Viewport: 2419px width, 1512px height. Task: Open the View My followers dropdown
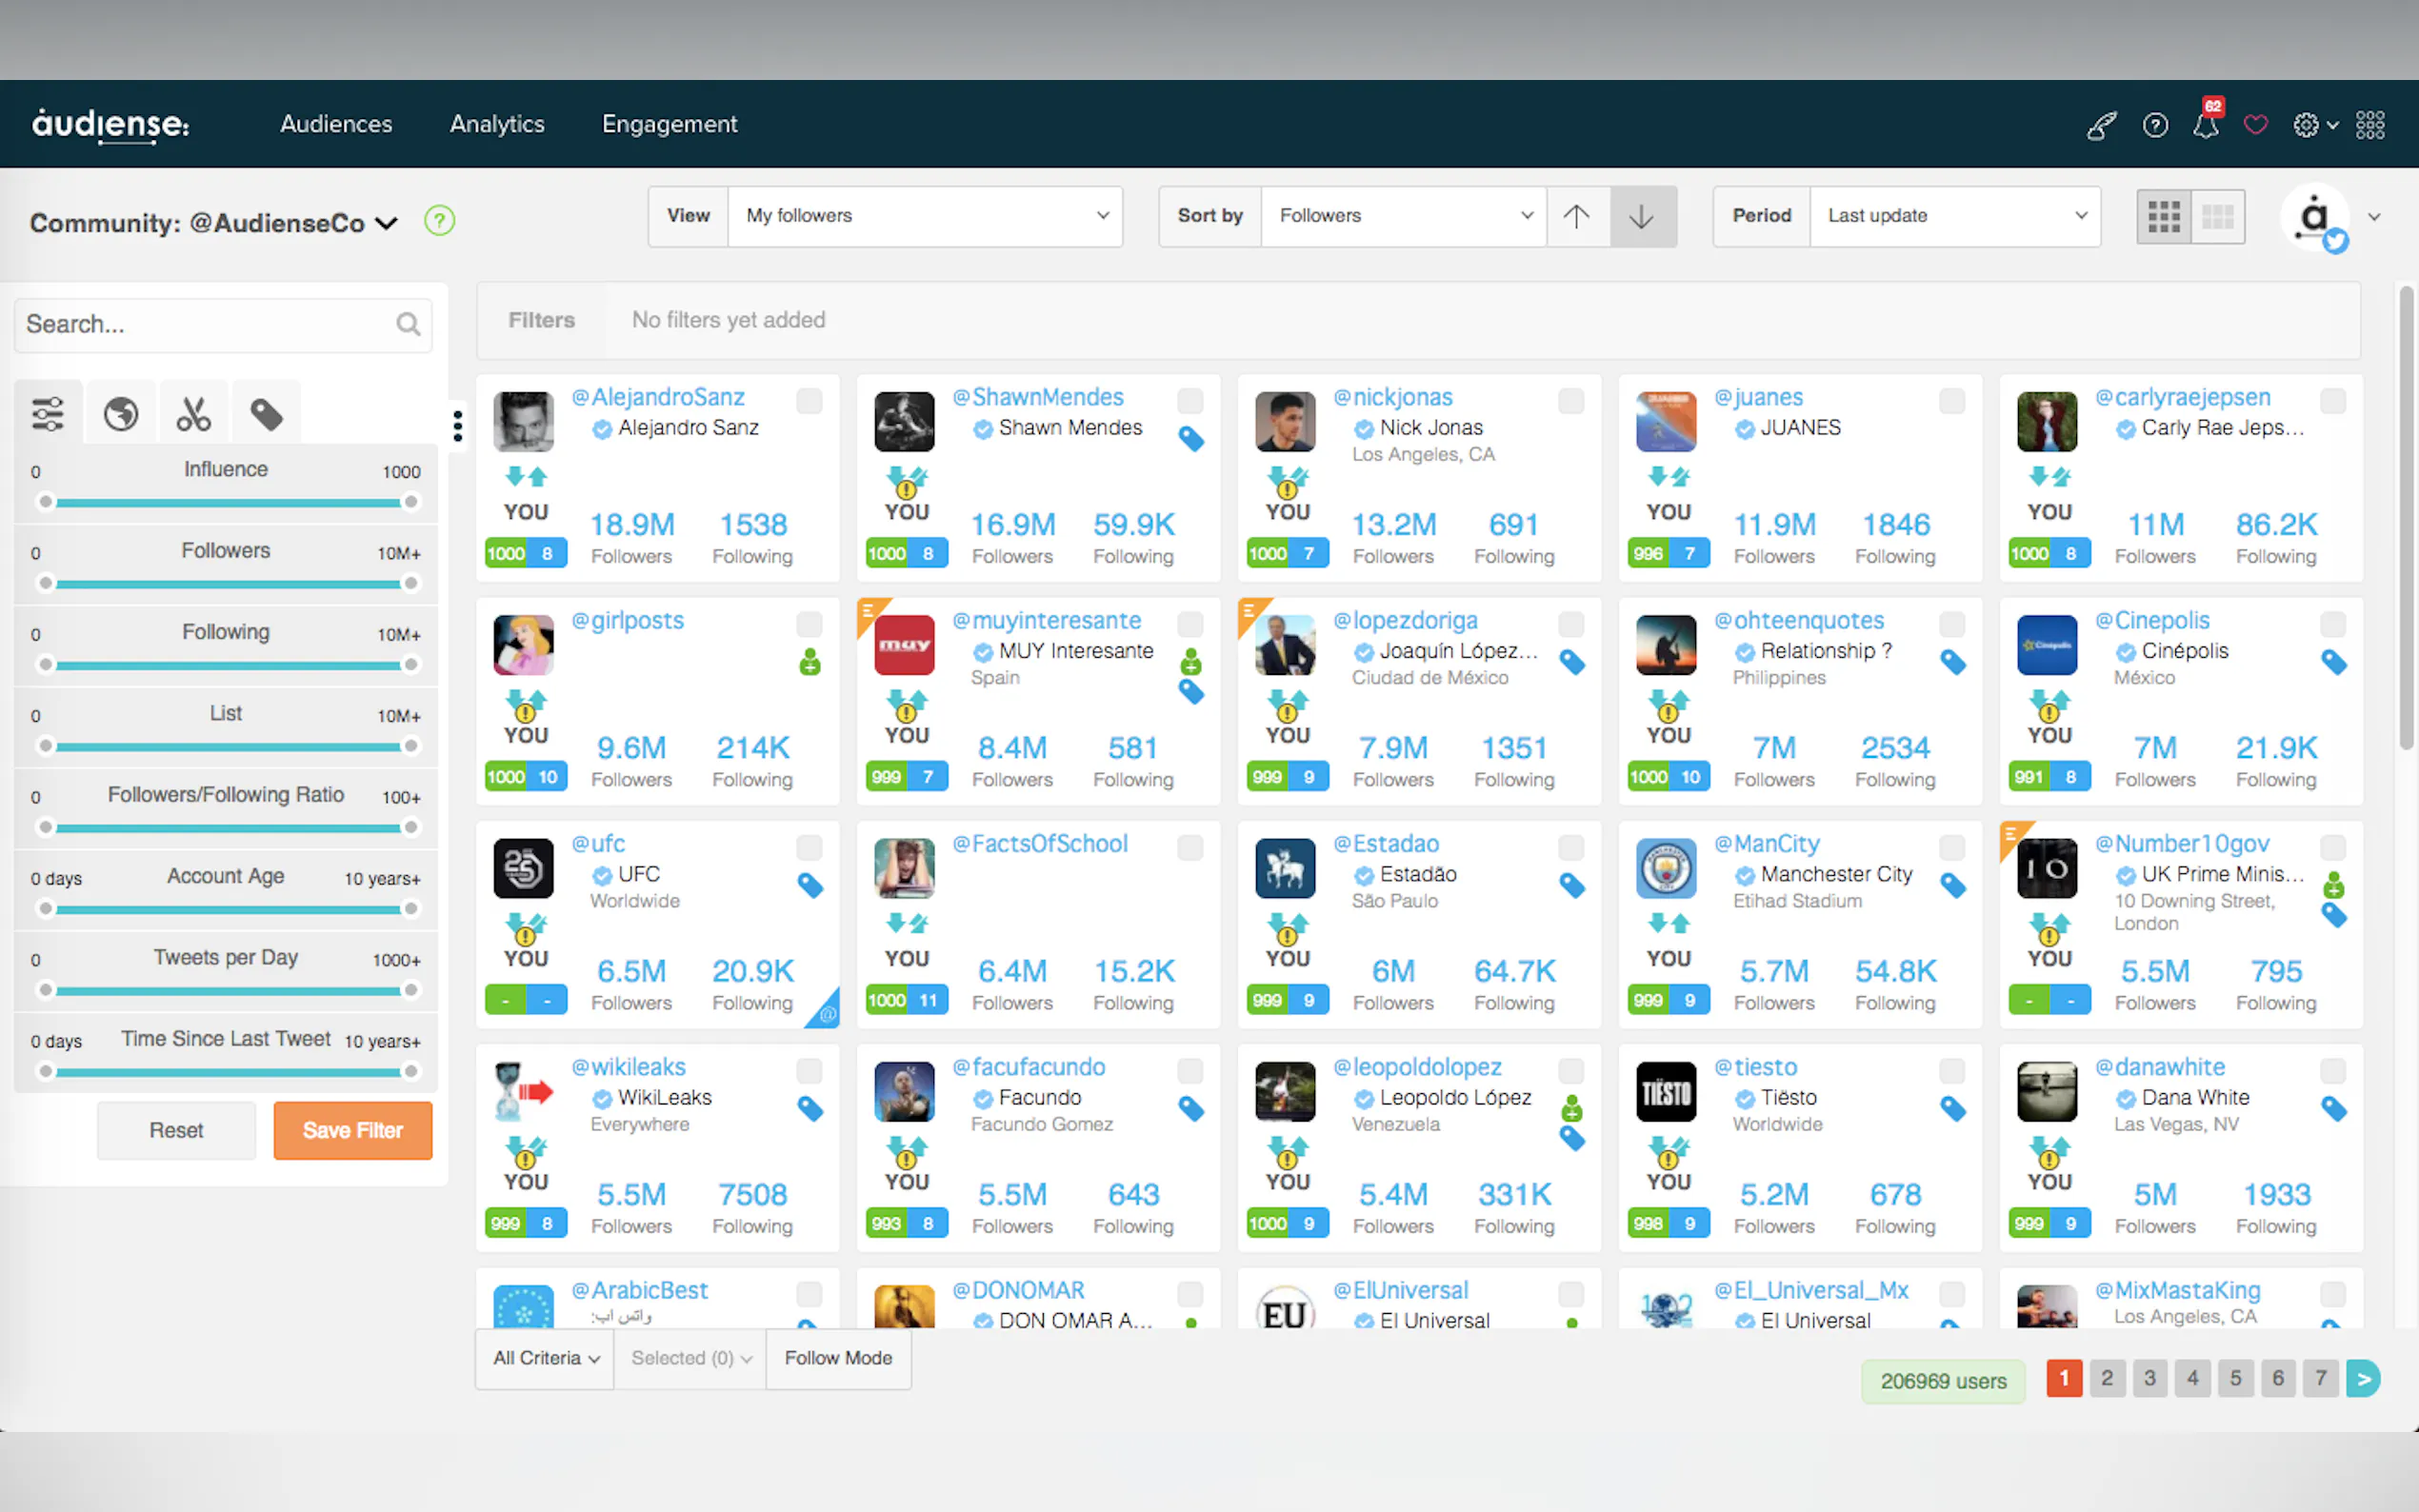click(925, 216)
